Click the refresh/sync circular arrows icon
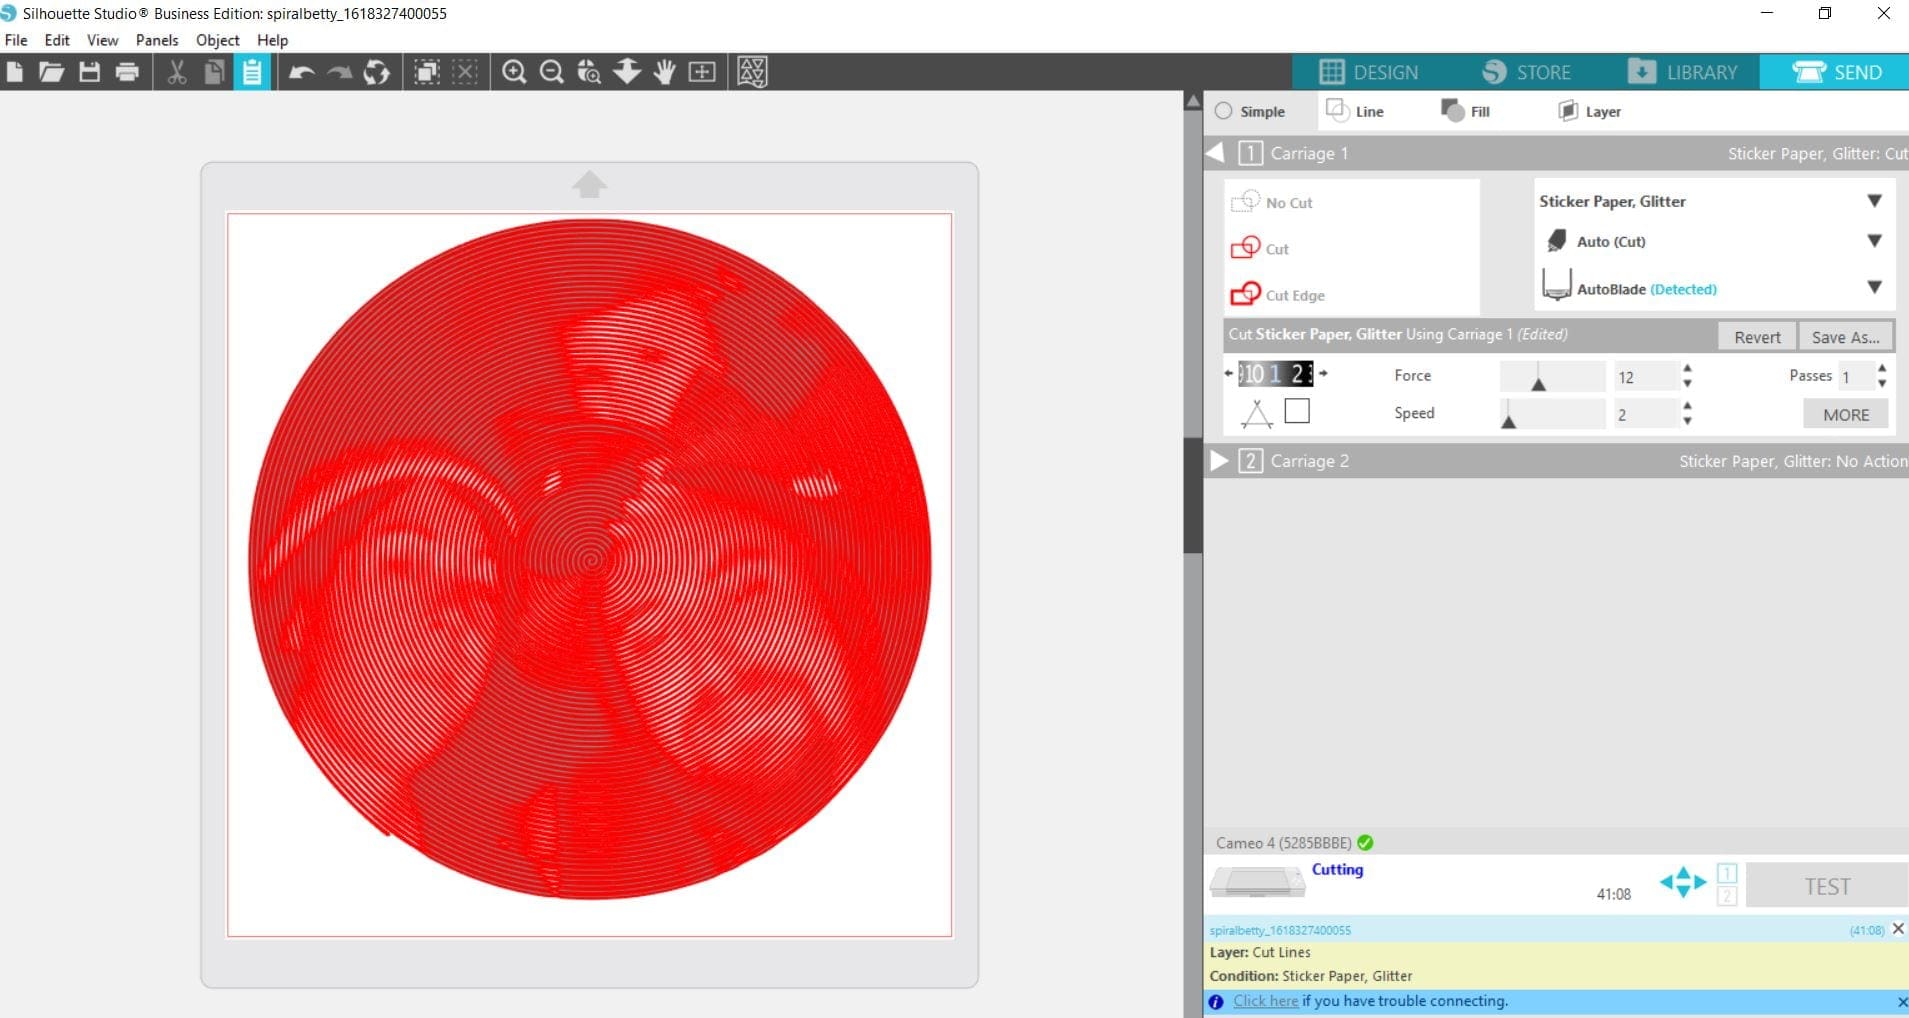The image size is (1909, 1018). [377, 72]
